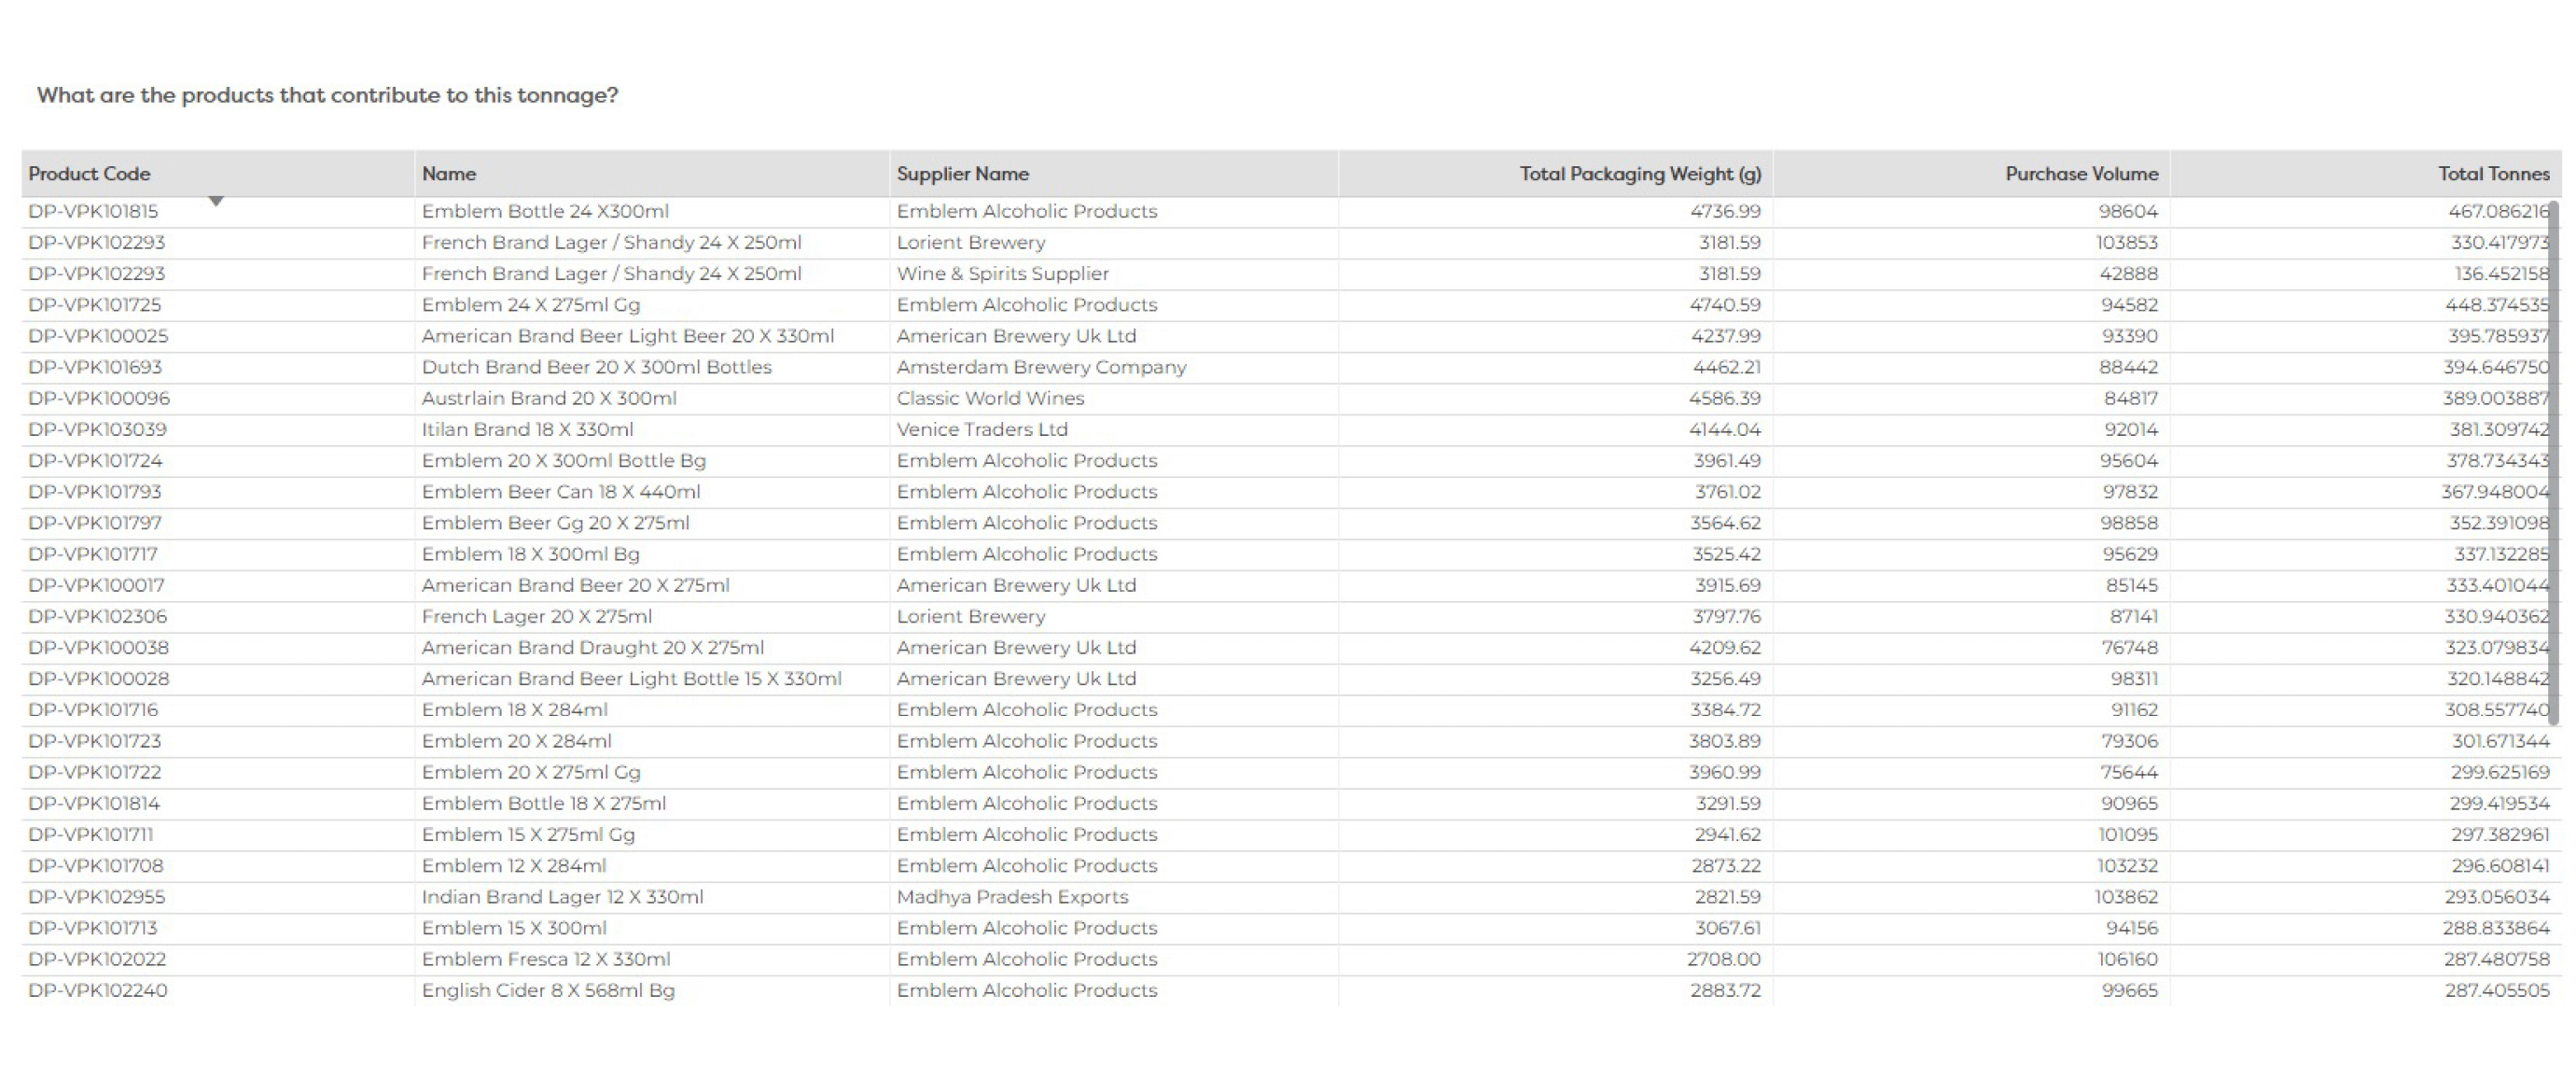This screenshot has height=1065, width=2576.
Task: Click Venice Traders Ltd supplier cell
Action: (x=982, y=430)
